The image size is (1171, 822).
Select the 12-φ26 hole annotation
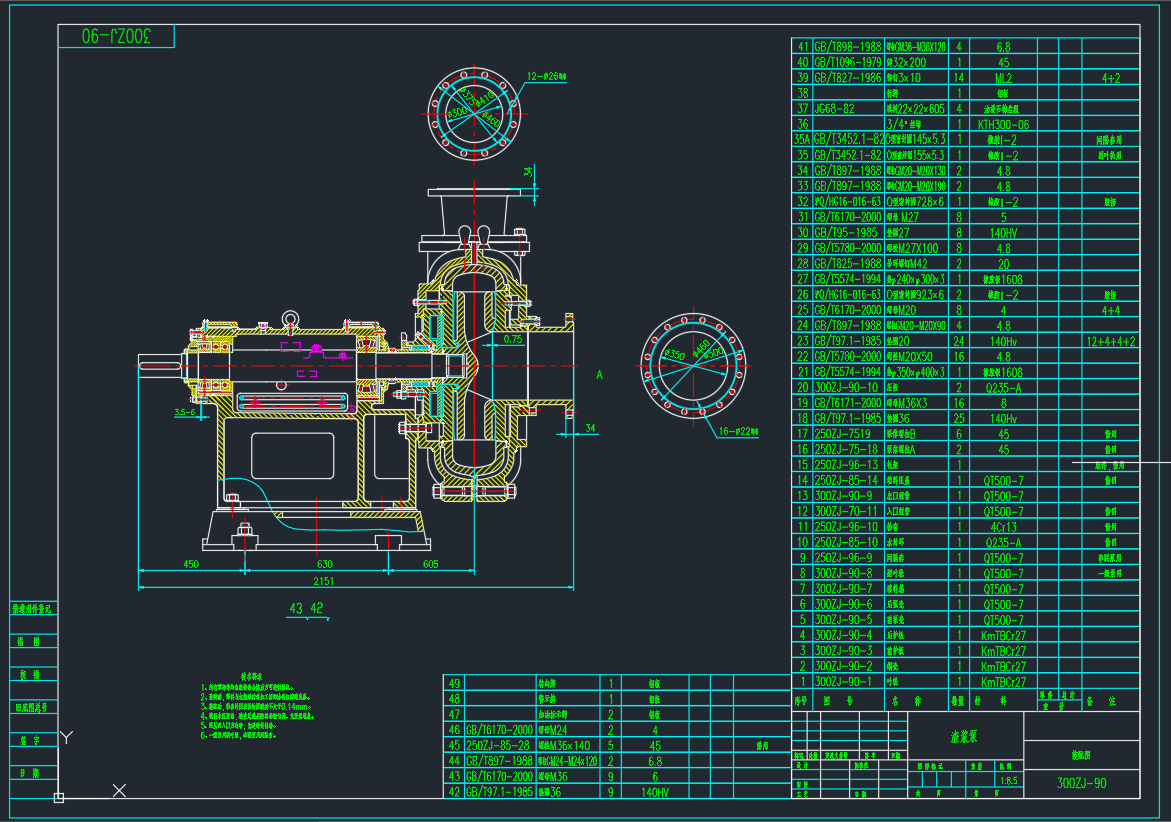pyautogui.click(x=546, y=75)
